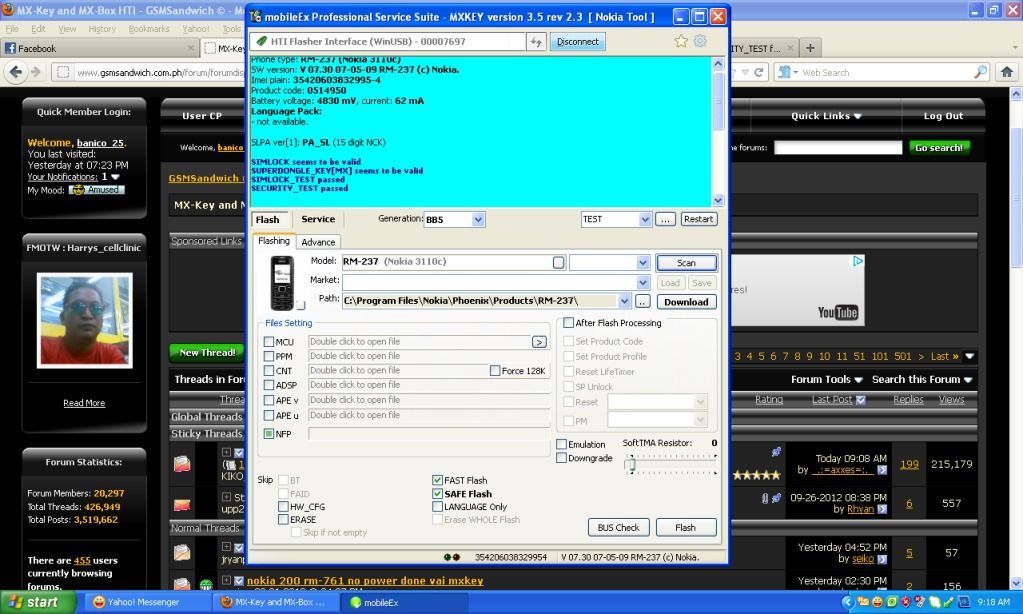Uncheck the SAFE Flash option

click(x=437, y=494)
